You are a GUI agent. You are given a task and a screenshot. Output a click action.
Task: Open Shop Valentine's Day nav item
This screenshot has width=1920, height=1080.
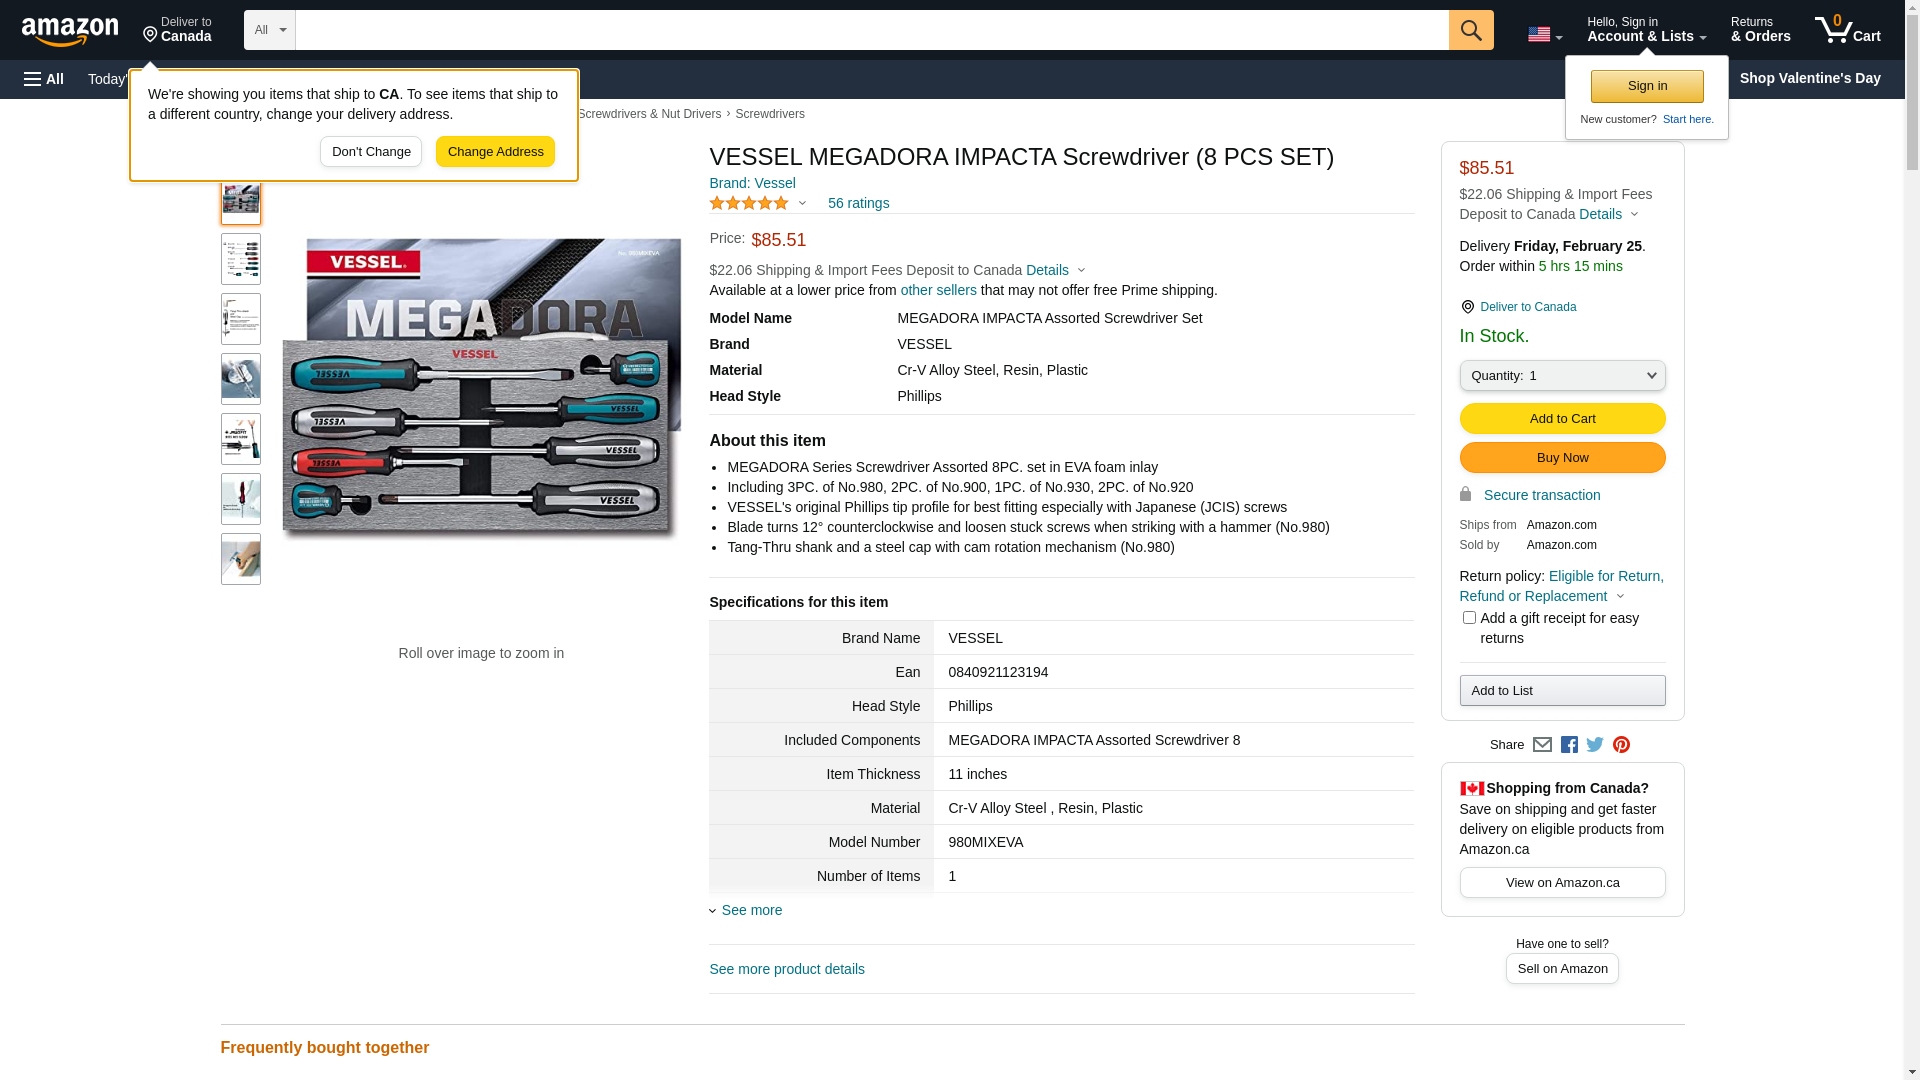tap(1809, 78)
